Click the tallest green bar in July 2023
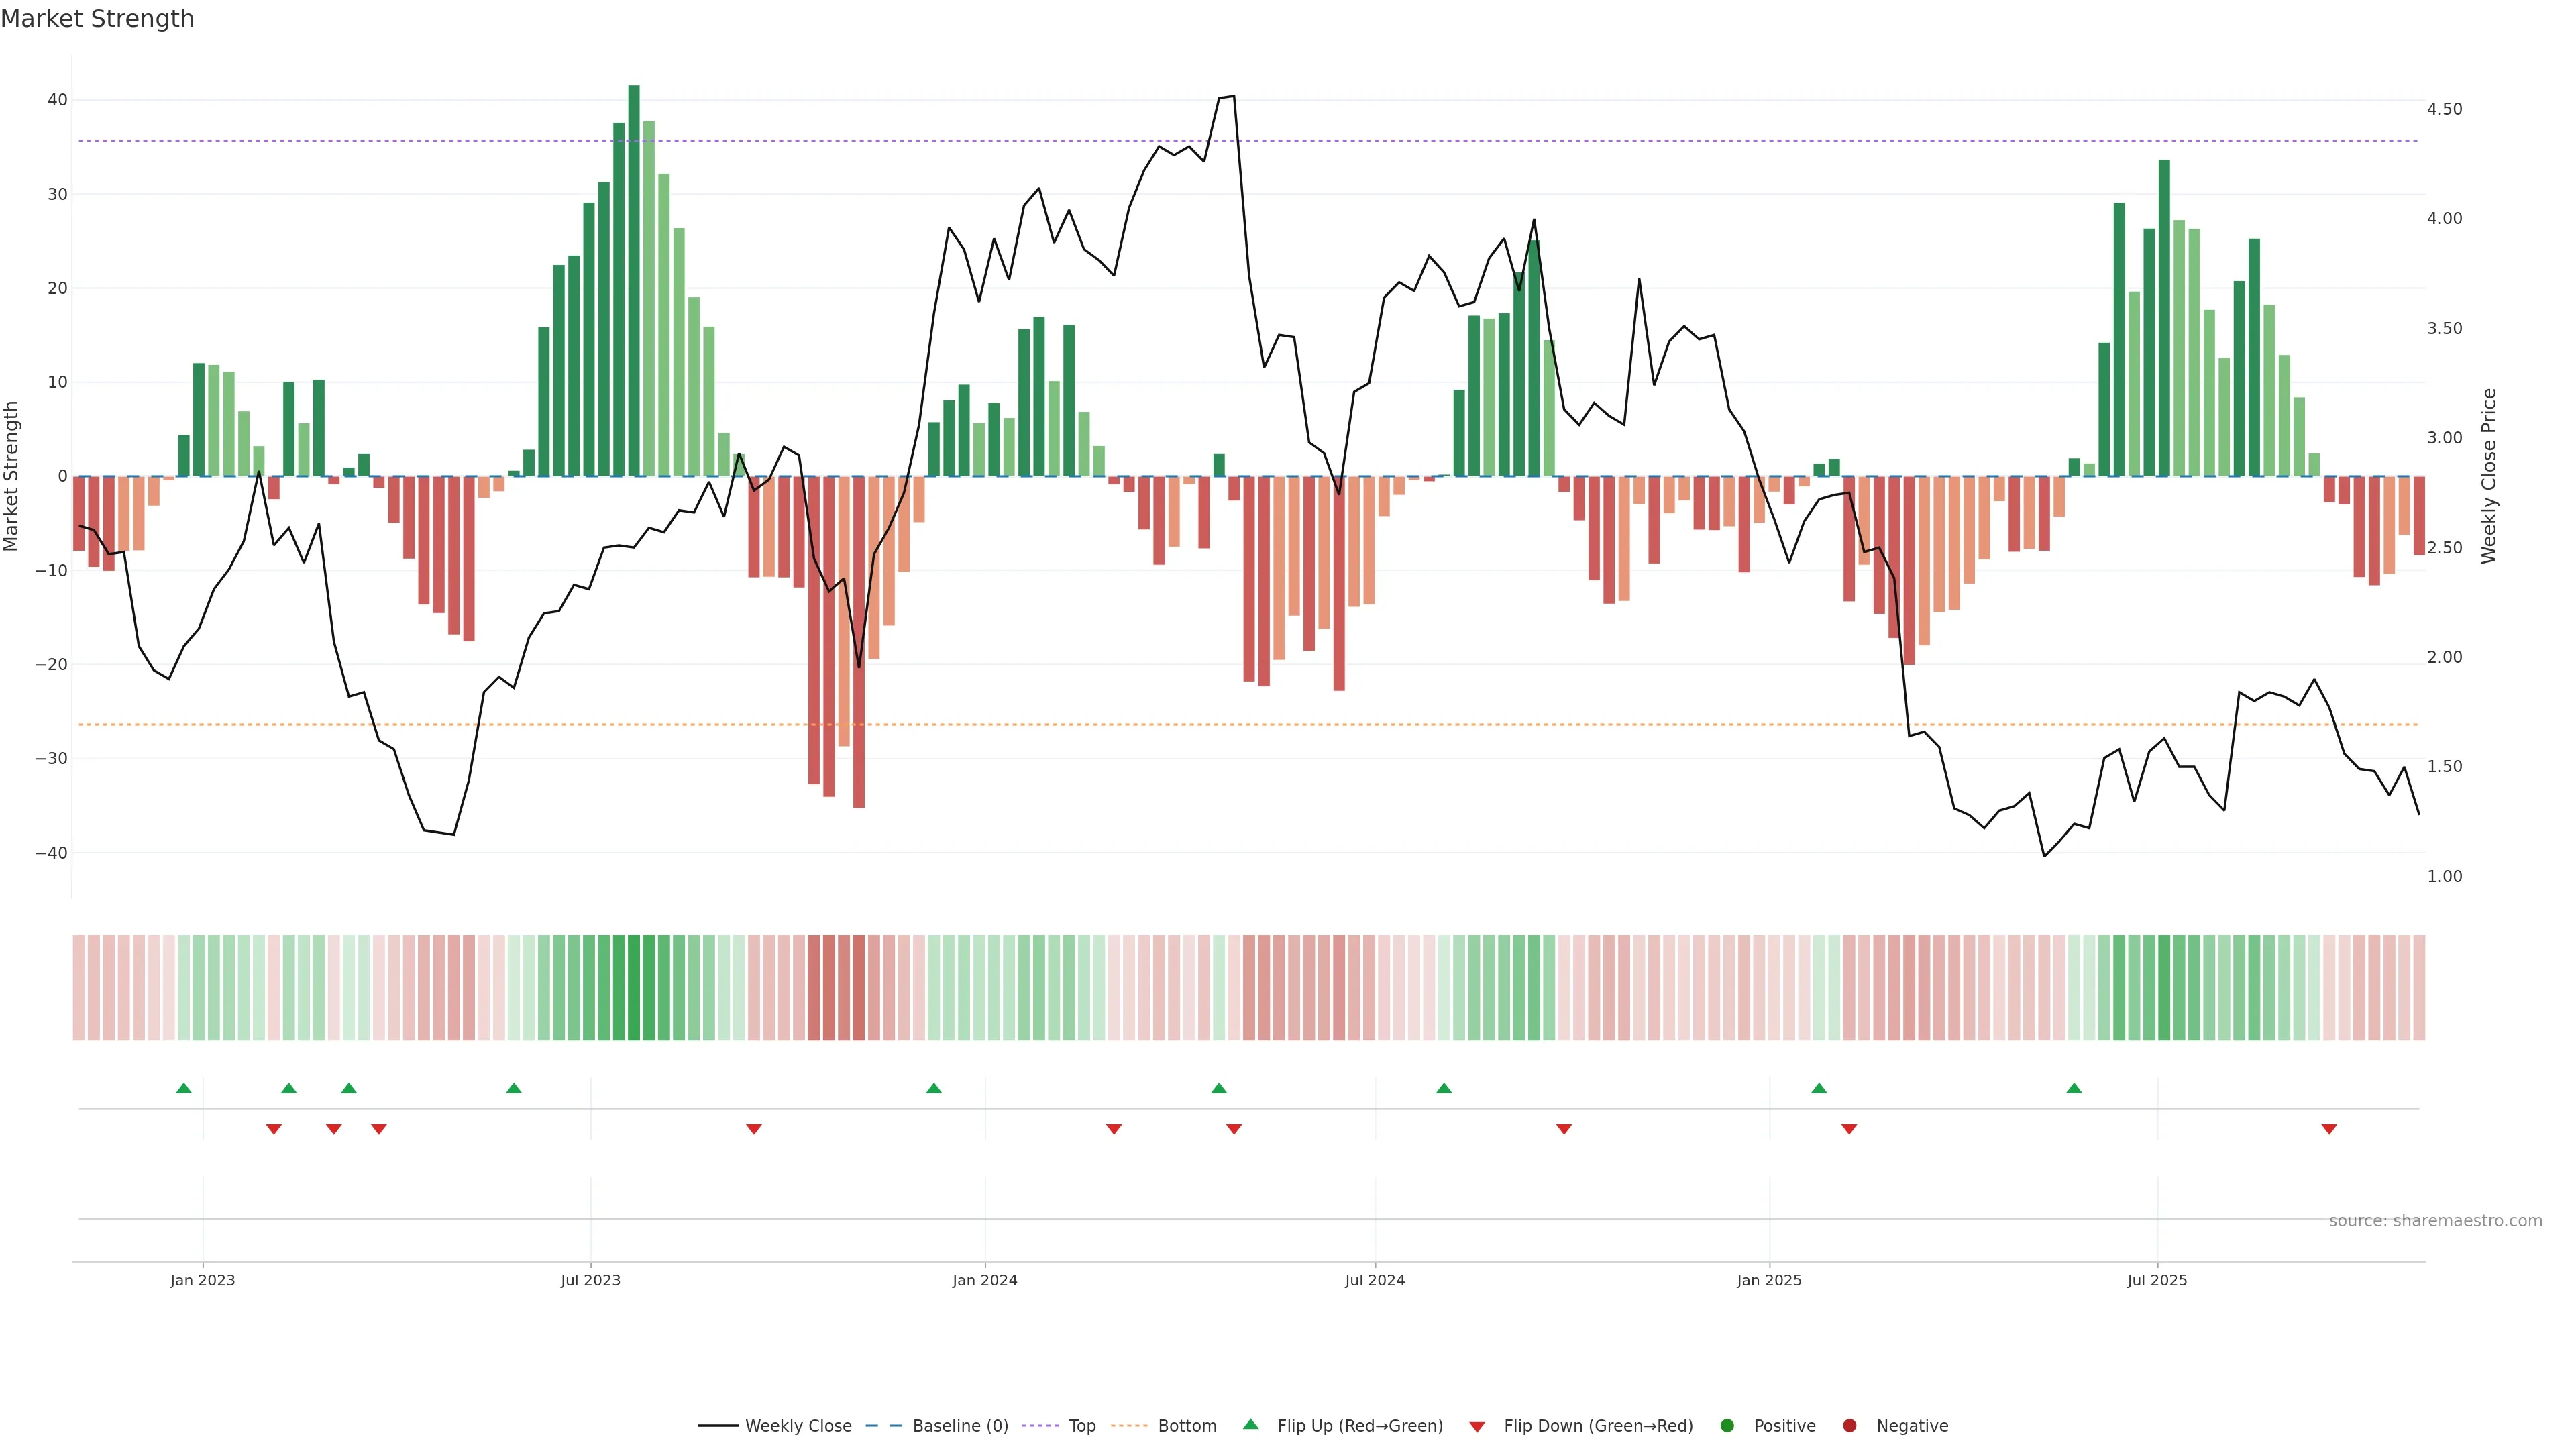 (x=634, y=280)
